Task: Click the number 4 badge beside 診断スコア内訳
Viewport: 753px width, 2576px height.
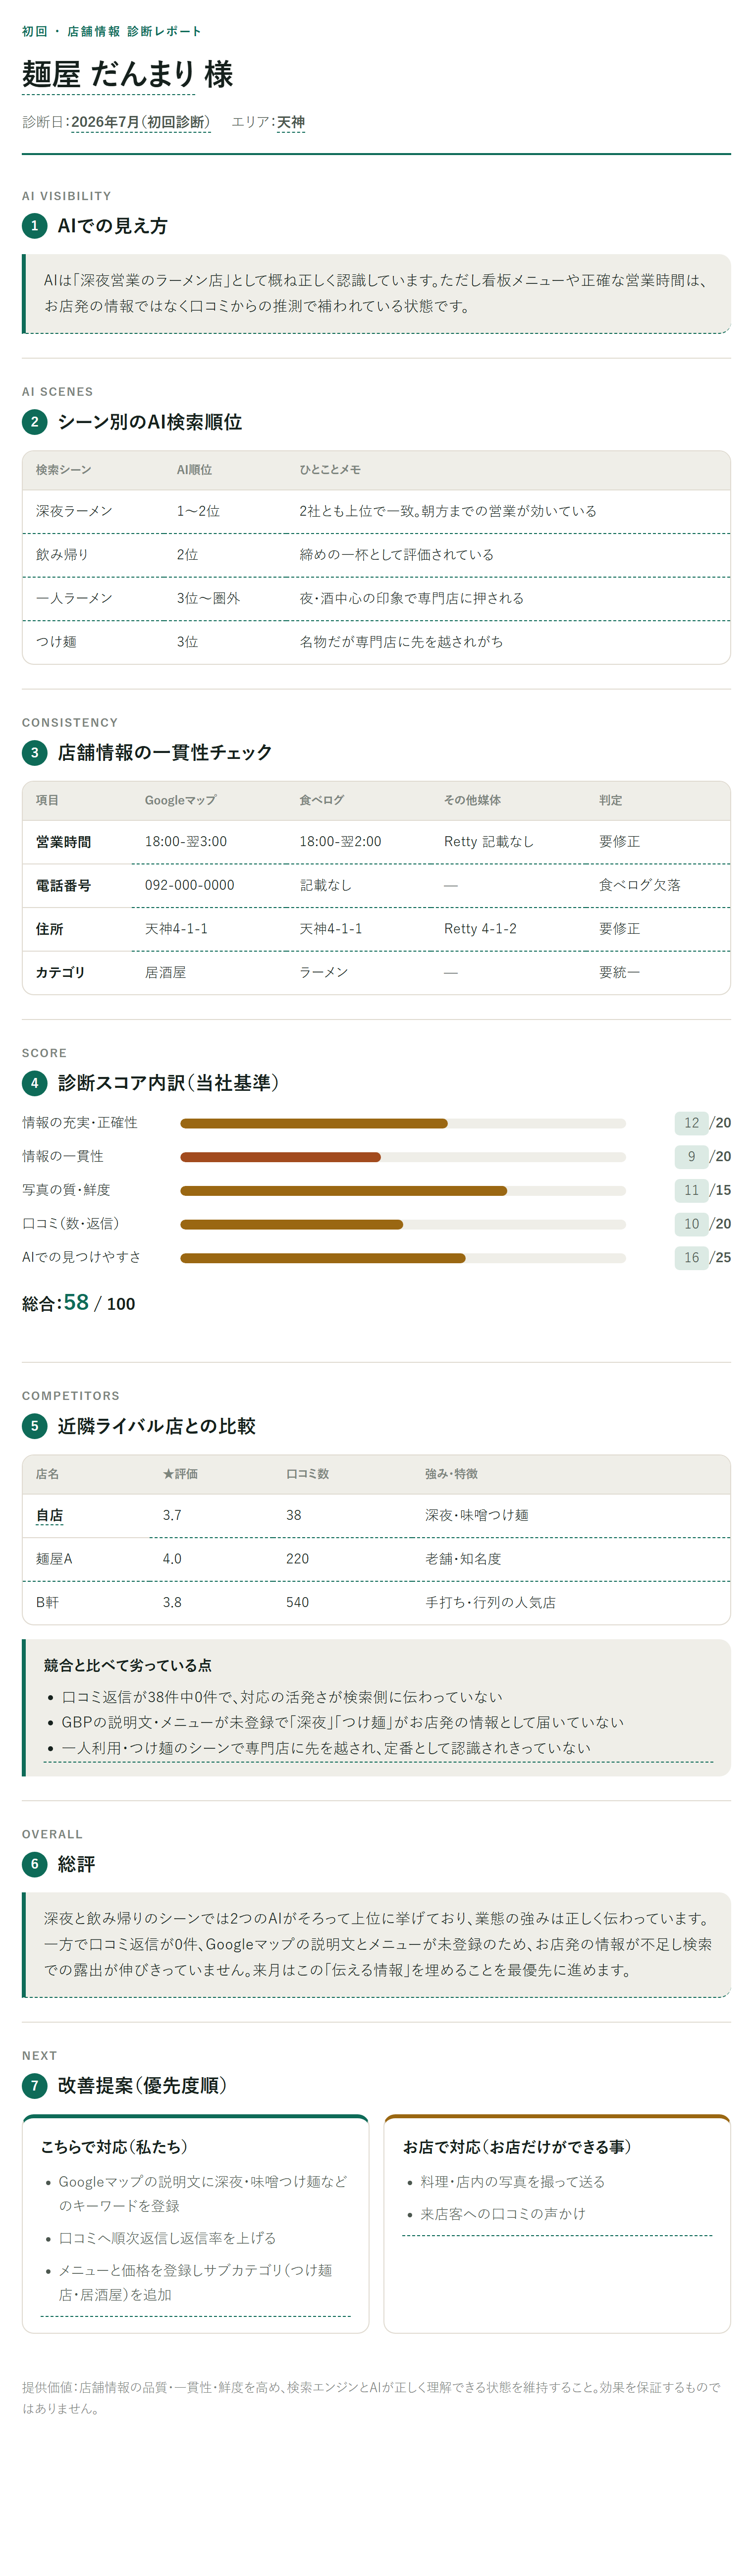Action: (x=34, y=1083)
